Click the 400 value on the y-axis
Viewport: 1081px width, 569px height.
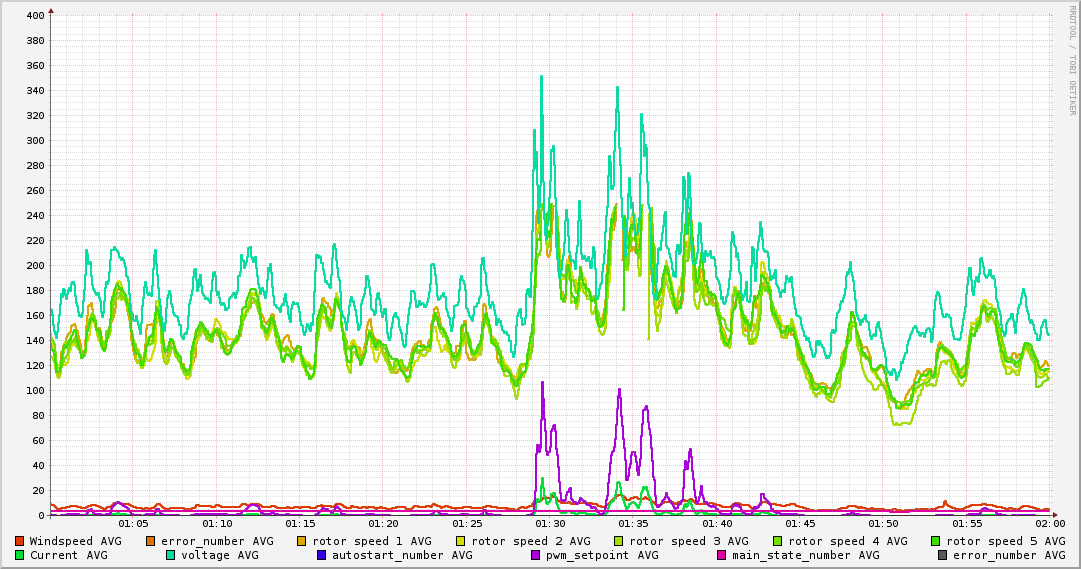pyautogui.click(x=35, y=16)
